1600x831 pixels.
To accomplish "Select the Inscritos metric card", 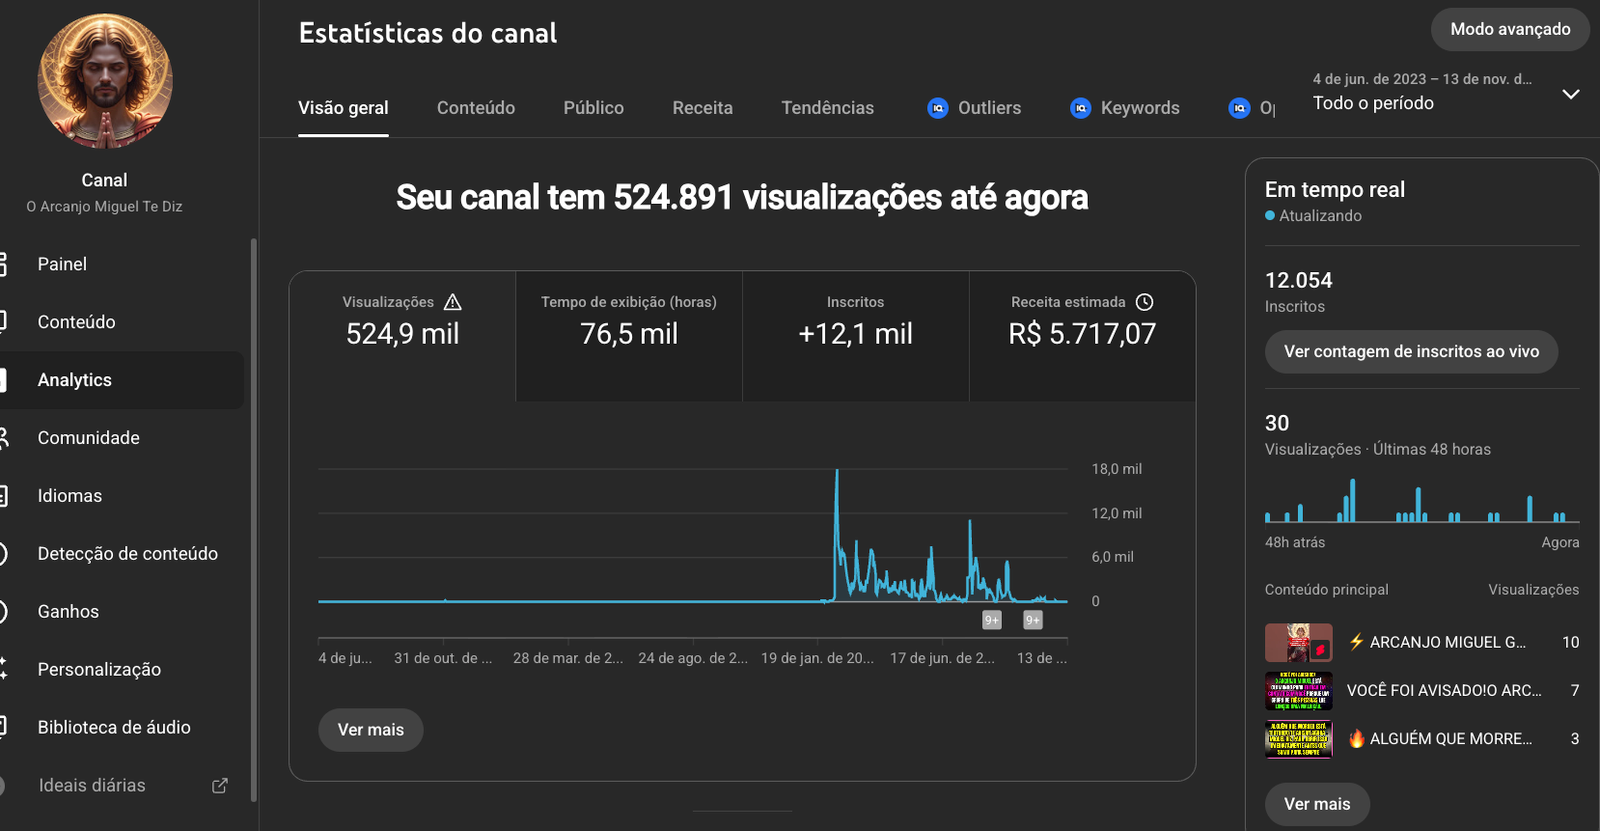I will point(855,335).
